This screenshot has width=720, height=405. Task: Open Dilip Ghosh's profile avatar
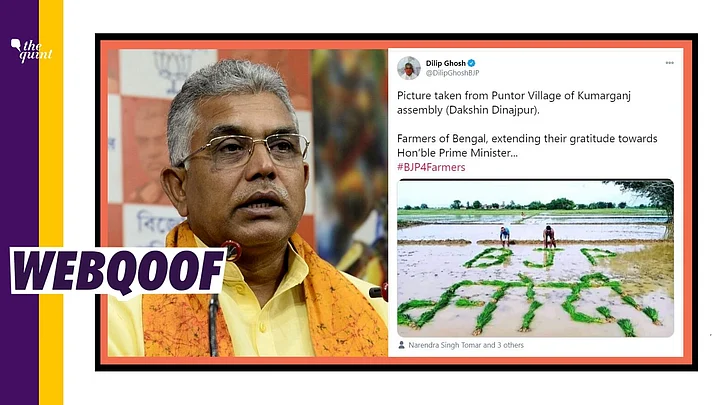pos(409,68)
